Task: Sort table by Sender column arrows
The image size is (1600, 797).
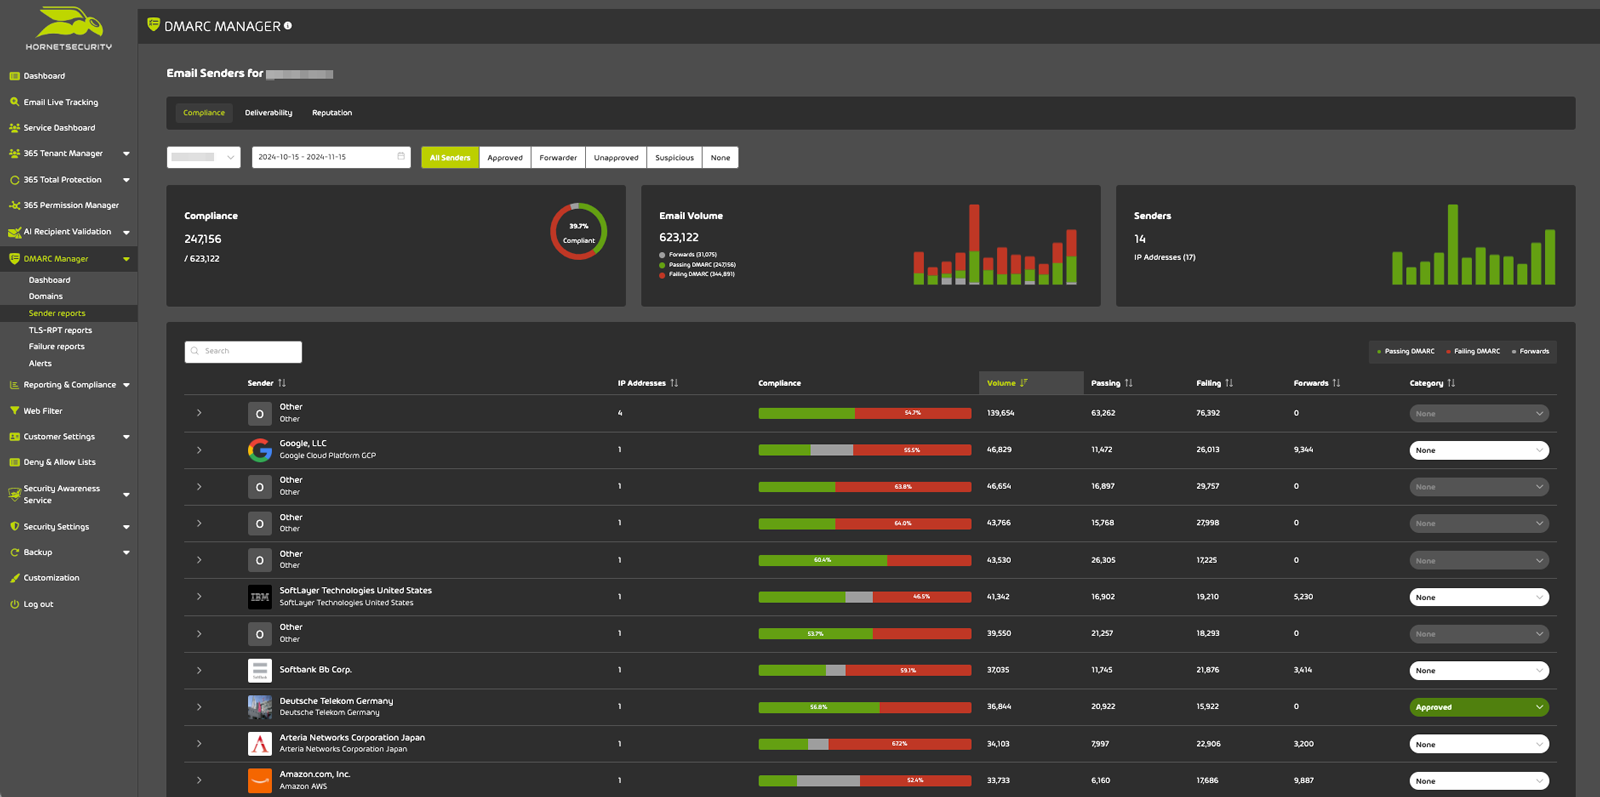Action: (282, 383)
